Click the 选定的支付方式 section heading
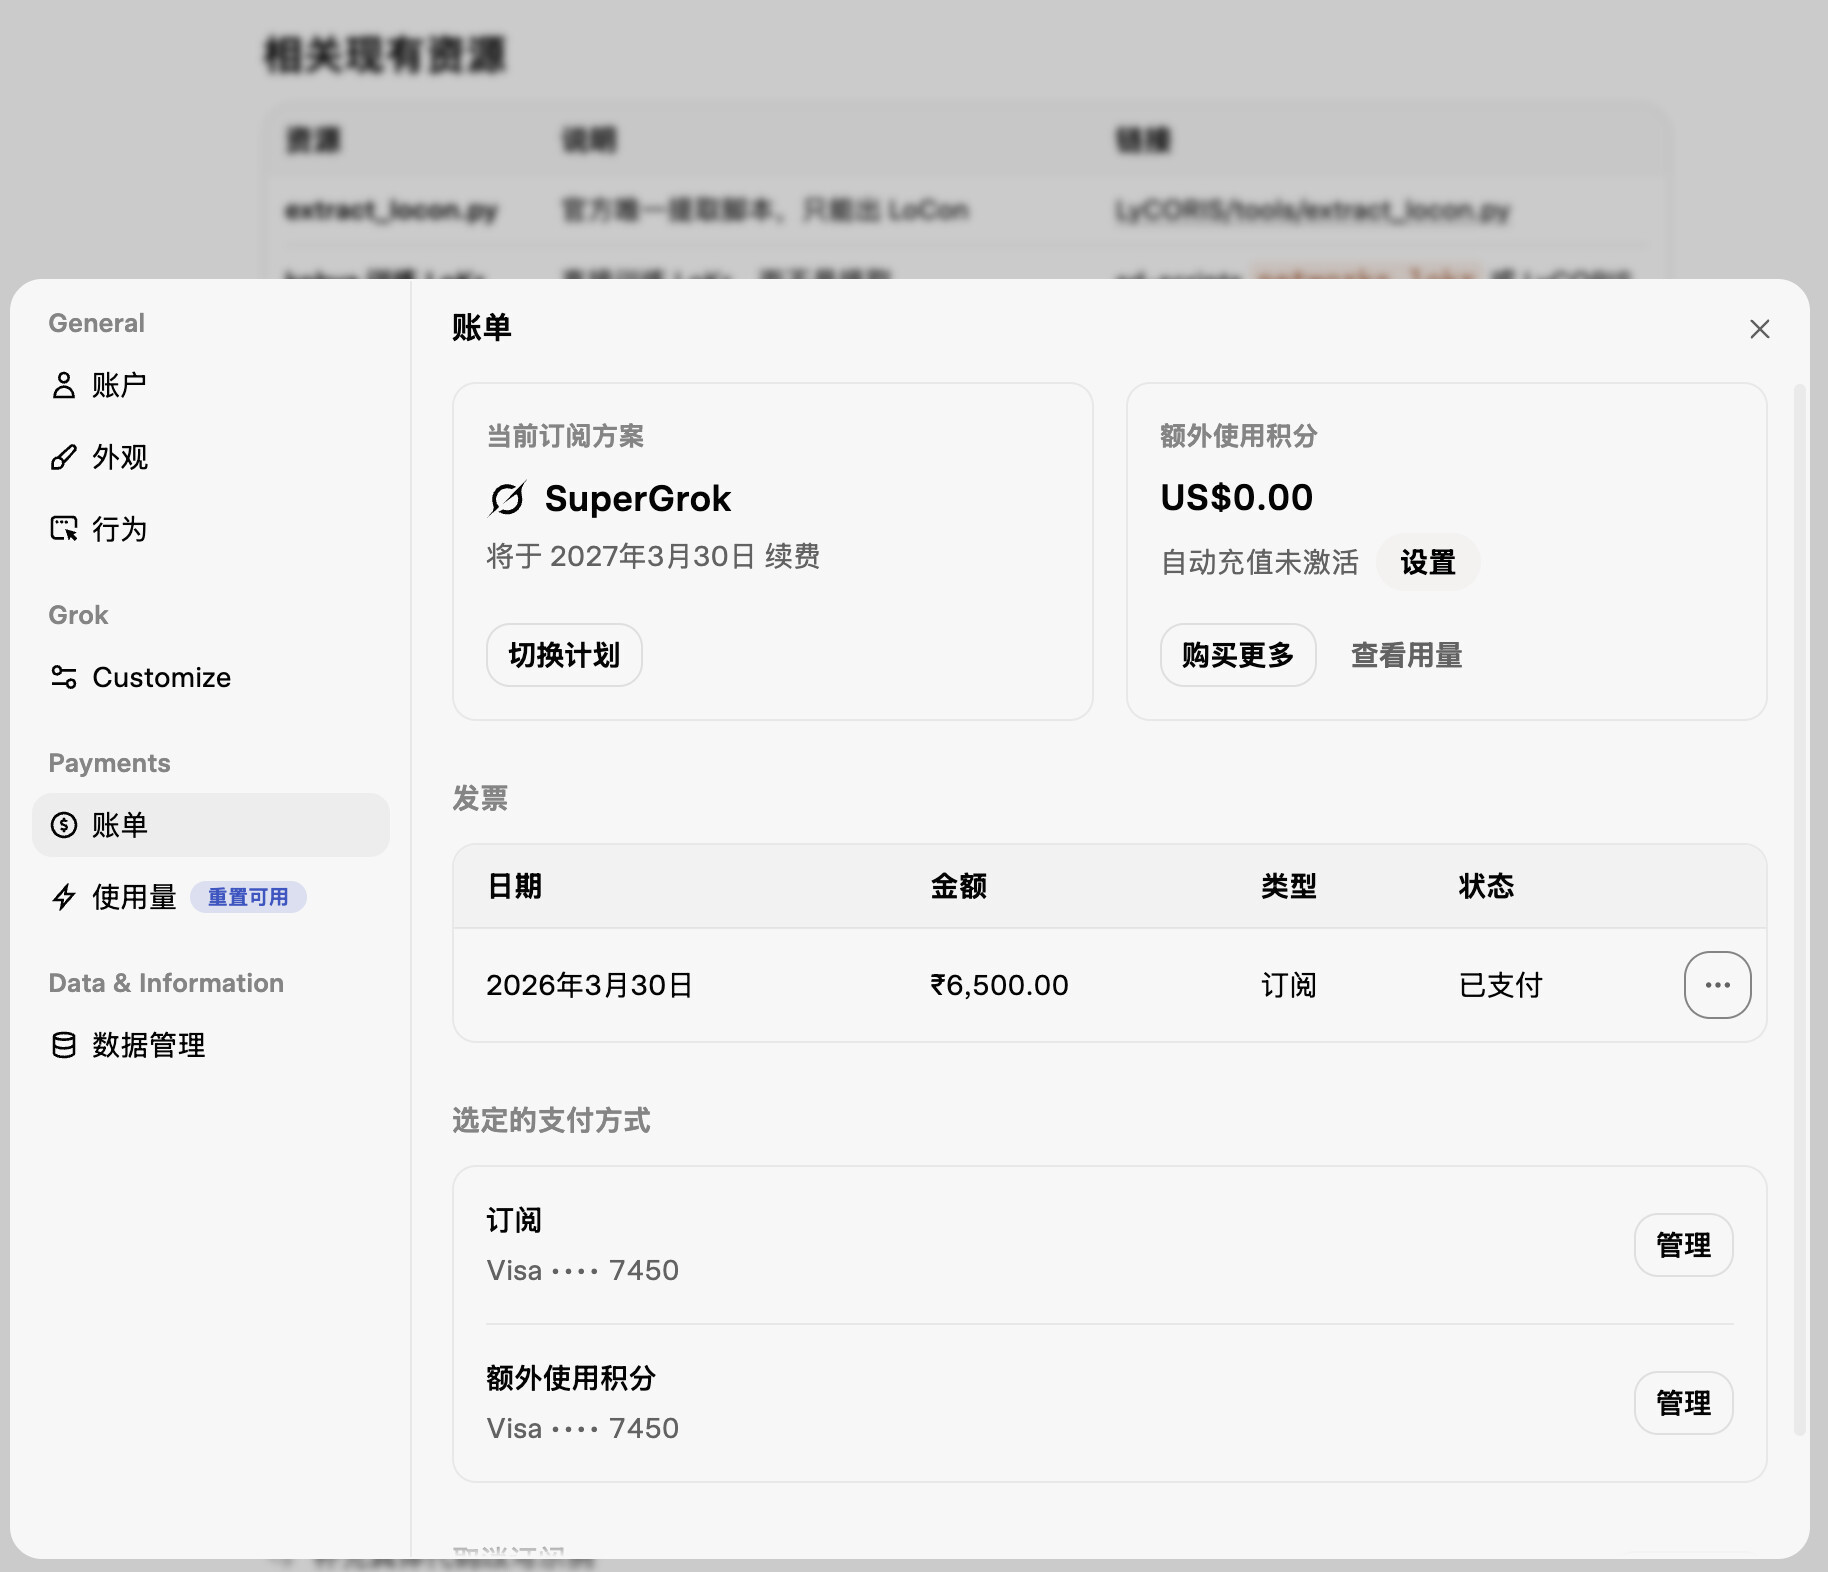The image size is (1828, 1572). coord(551,1120)
